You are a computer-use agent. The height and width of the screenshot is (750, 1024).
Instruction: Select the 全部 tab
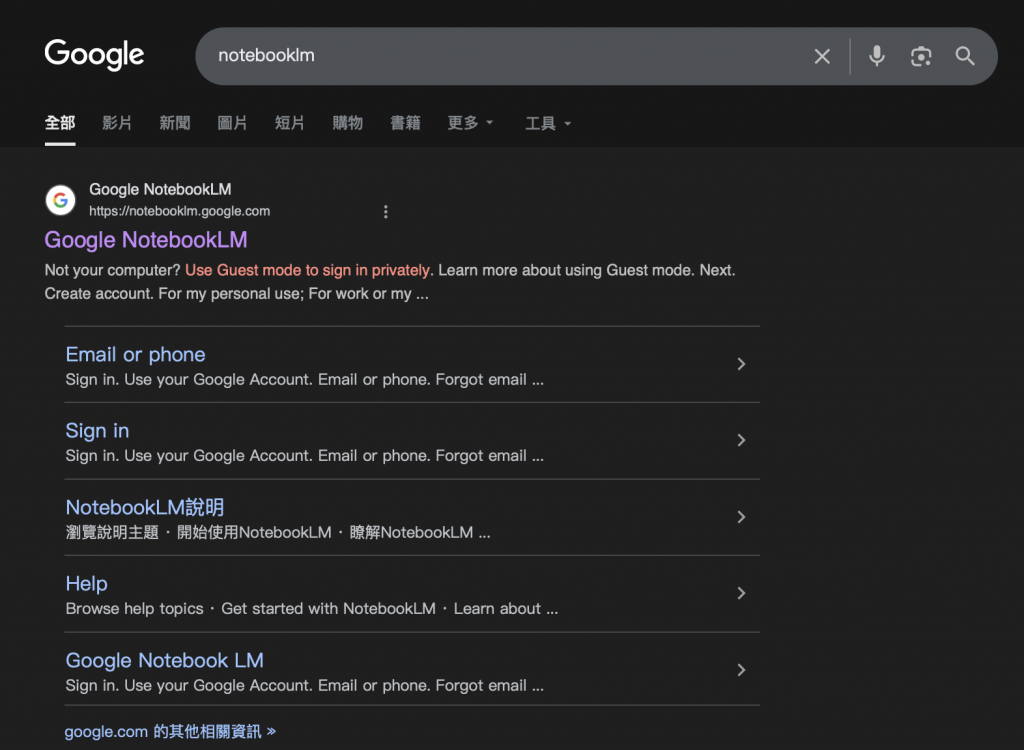(x=60, y=123)
